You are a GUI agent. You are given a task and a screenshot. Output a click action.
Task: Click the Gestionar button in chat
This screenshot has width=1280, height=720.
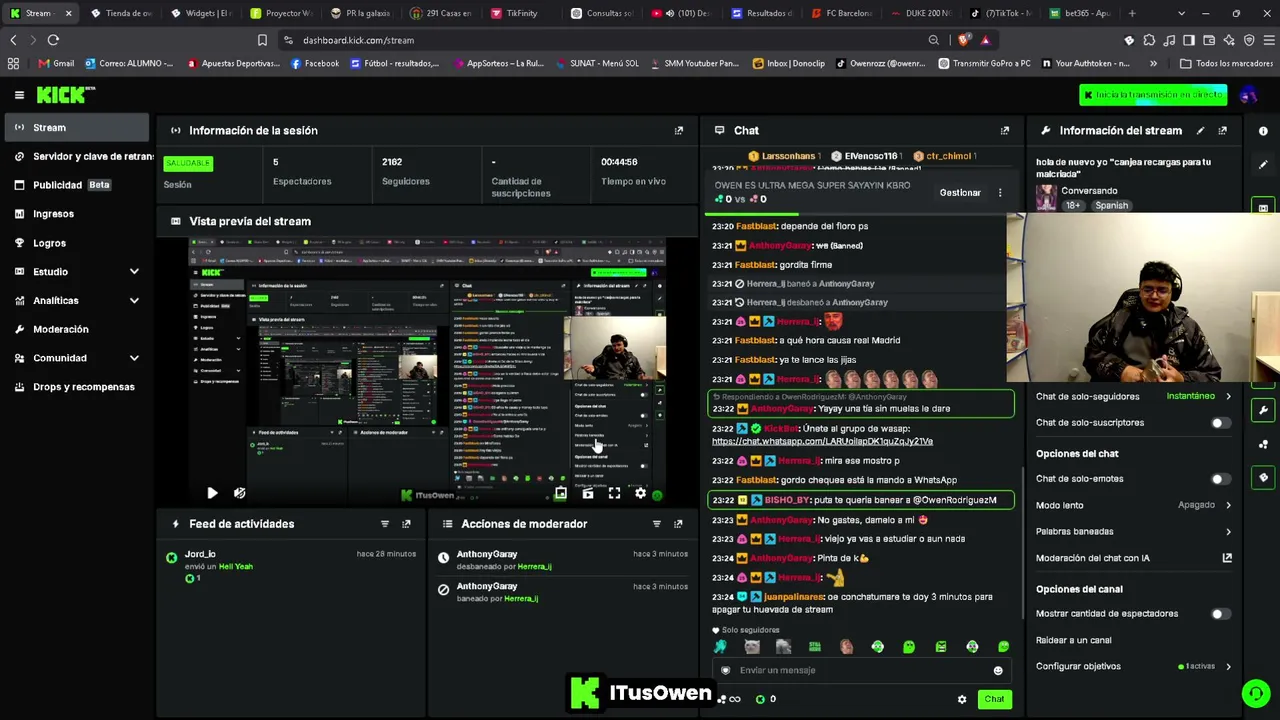(x=960, y=193)
